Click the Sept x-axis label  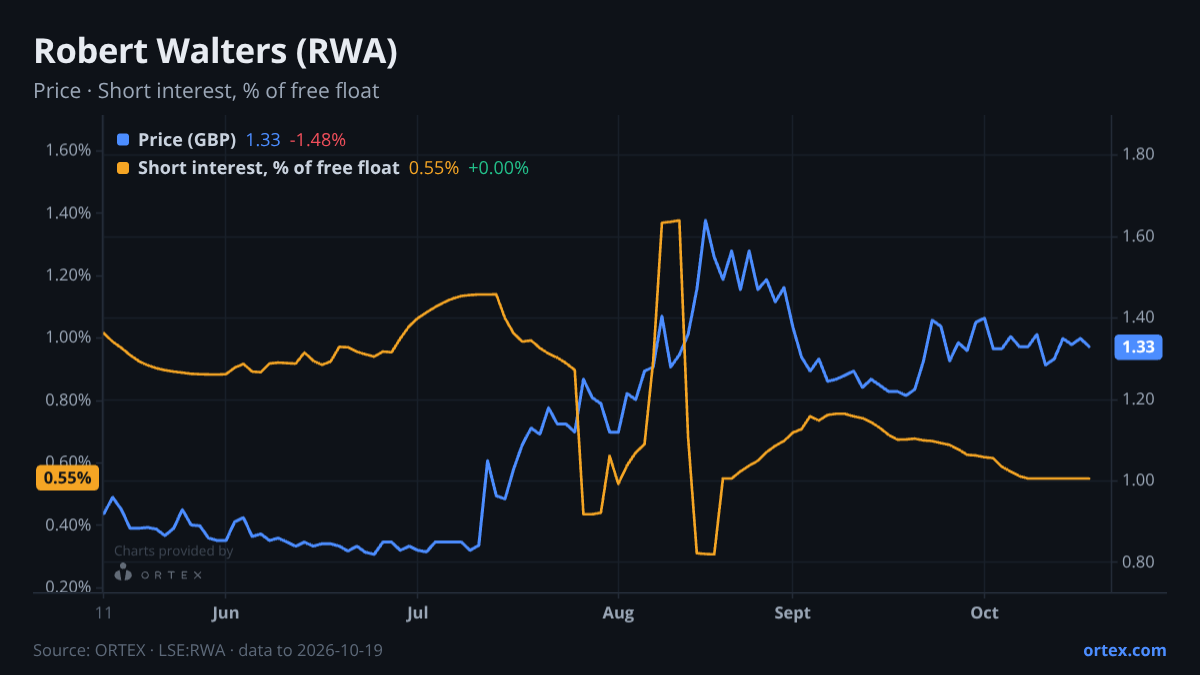[x=792, y=612]
